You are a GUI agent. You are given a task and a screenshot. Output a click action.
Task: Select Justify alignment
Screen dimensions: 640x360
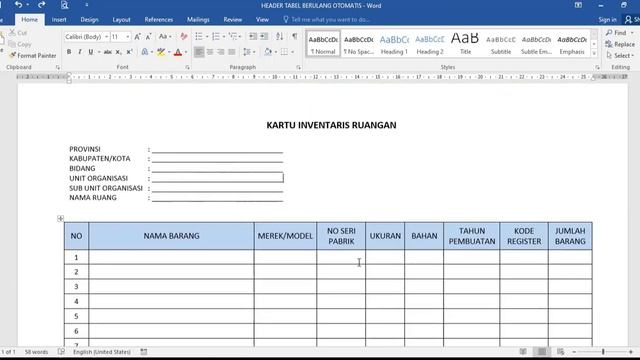(232, 52)
